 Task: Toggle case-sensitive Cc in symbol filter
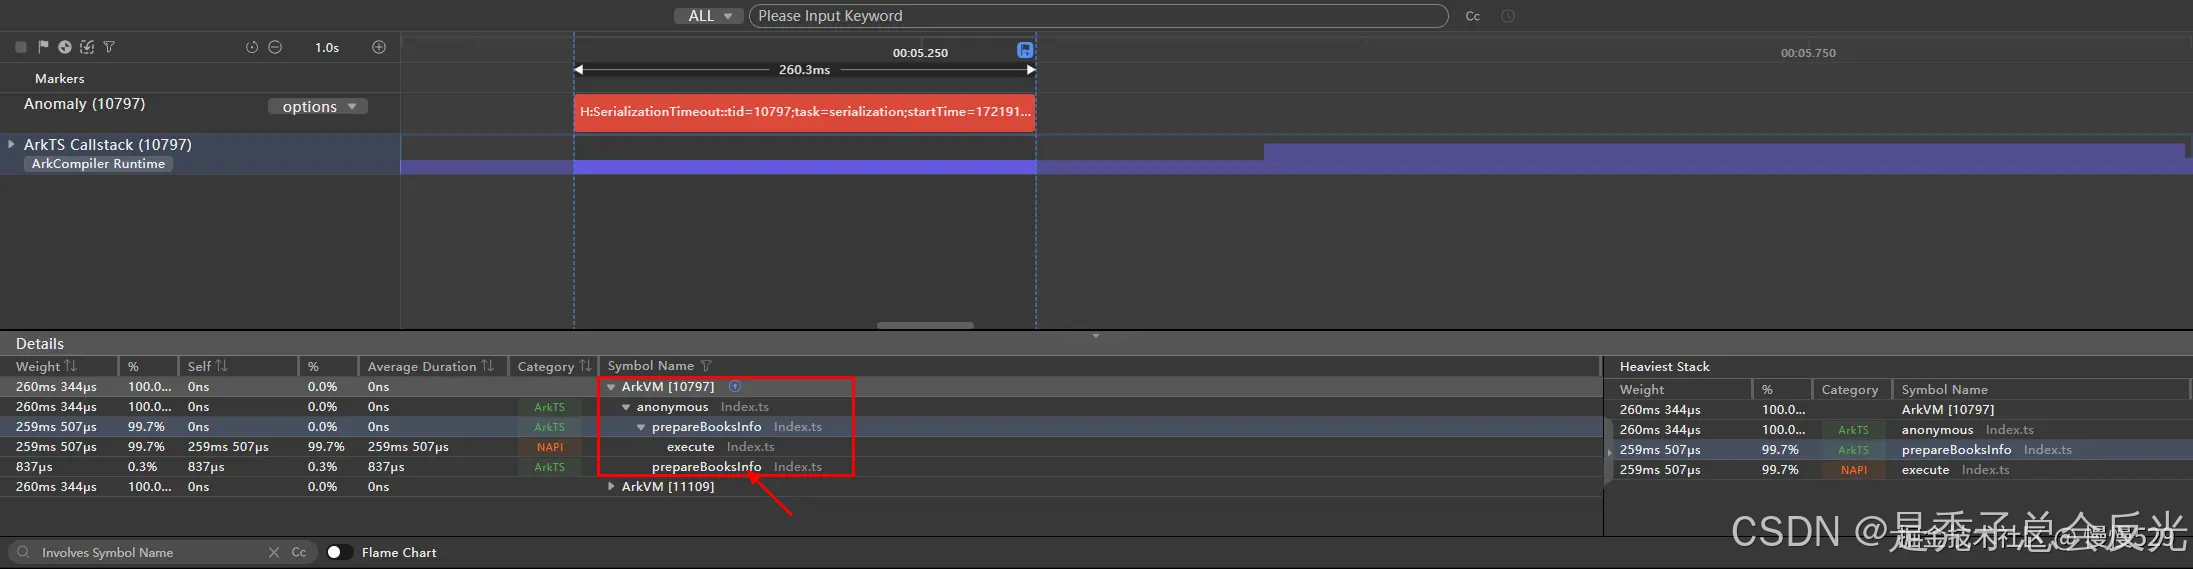pyautogui.click(x=299, y=552)
